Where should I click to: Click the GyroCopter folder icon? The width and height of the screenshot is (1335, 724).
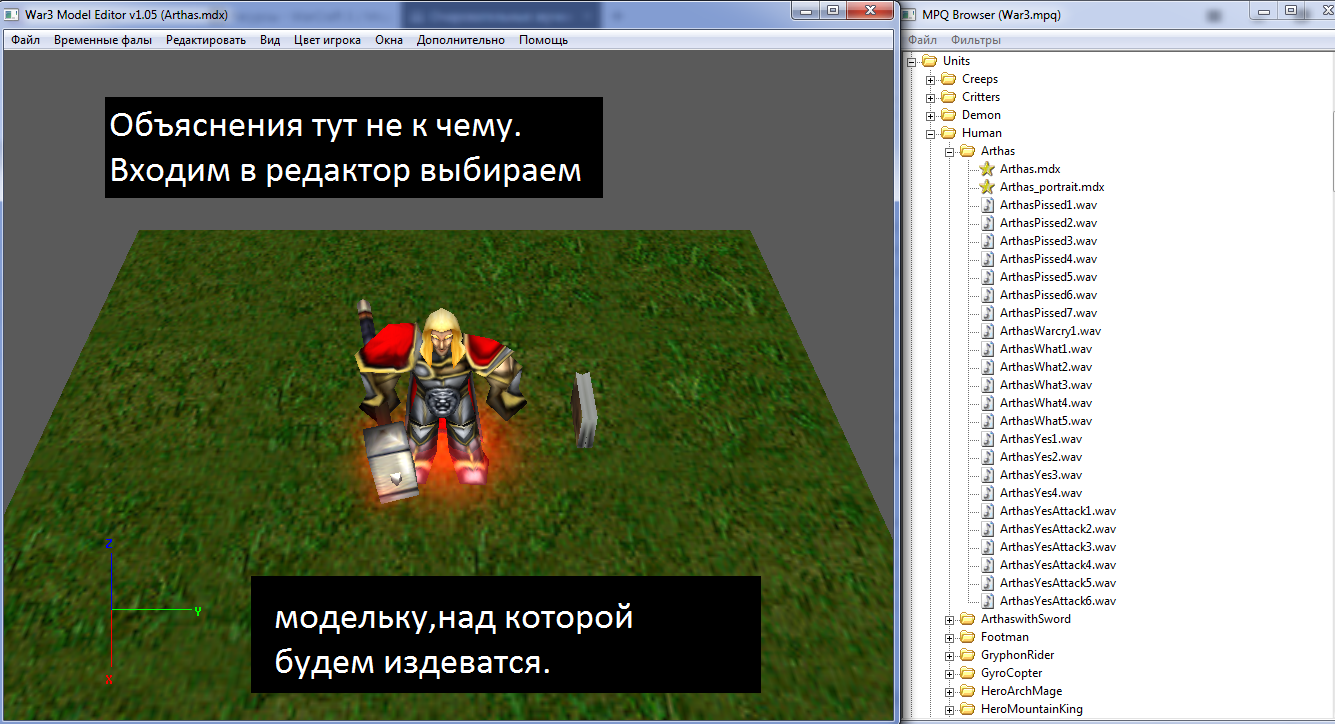coord(968,673)
